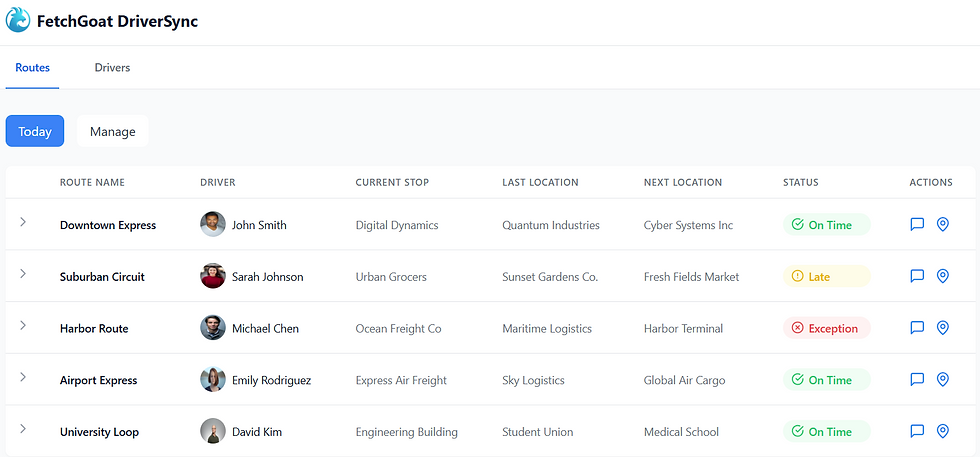Open message for Downtown Express route
The width and height of the screenshot is (980, 457).
point(917,225)
